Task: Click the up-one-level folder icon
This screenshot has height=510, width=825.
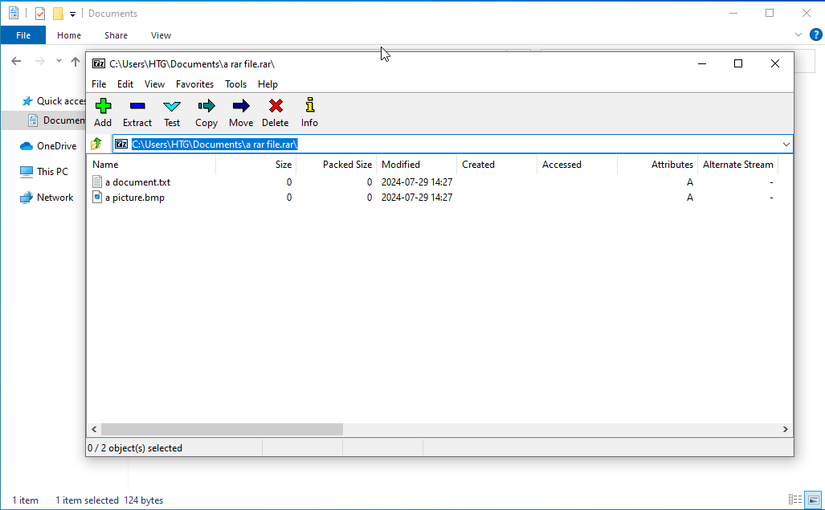Action: pos(96,144)
